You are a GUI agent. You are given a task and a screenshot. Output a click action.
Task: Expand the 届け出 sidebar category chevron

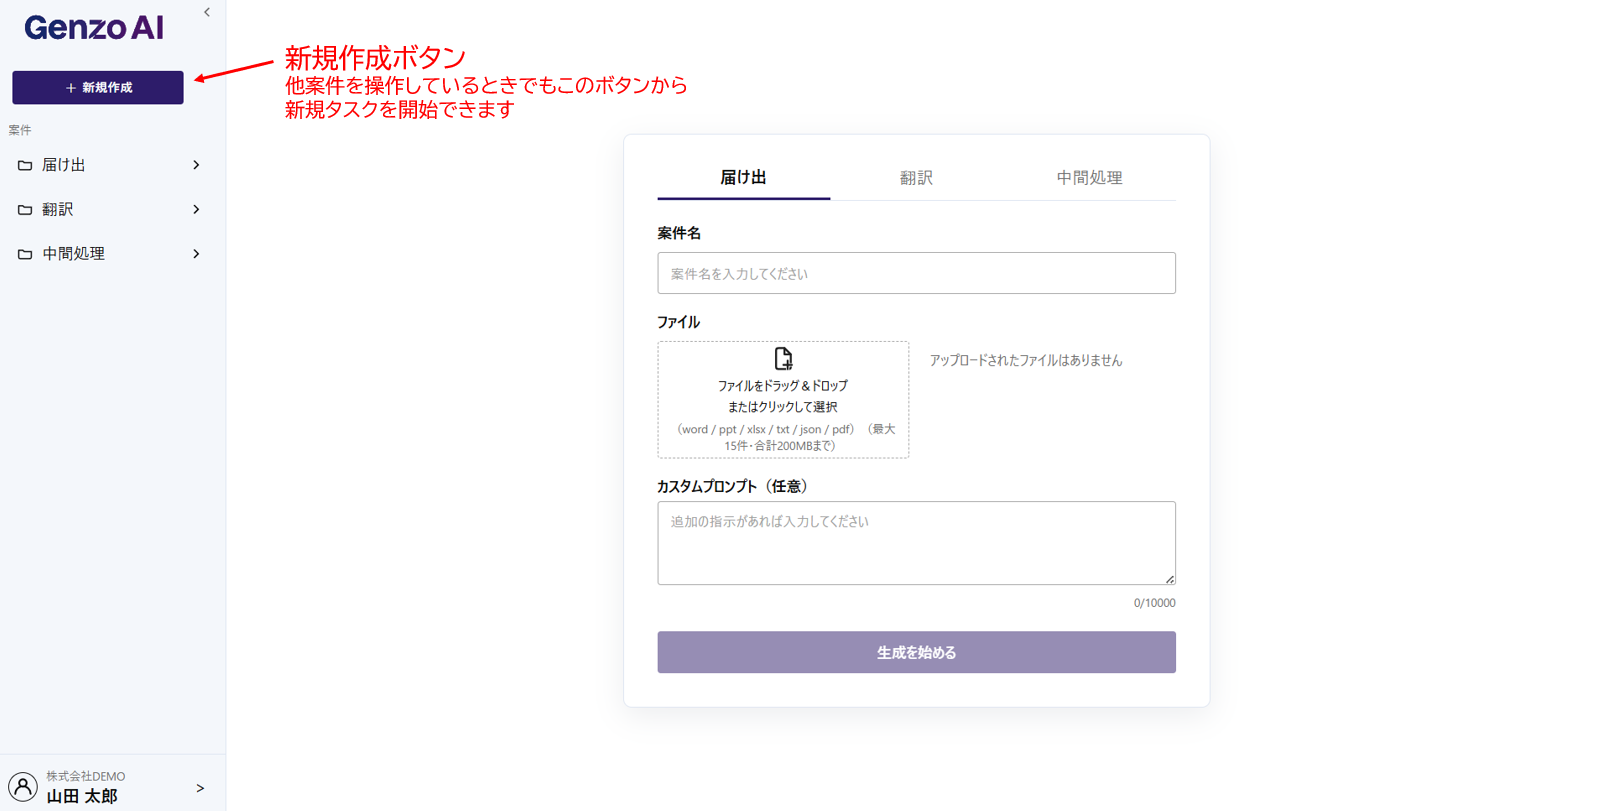point(196,165)
